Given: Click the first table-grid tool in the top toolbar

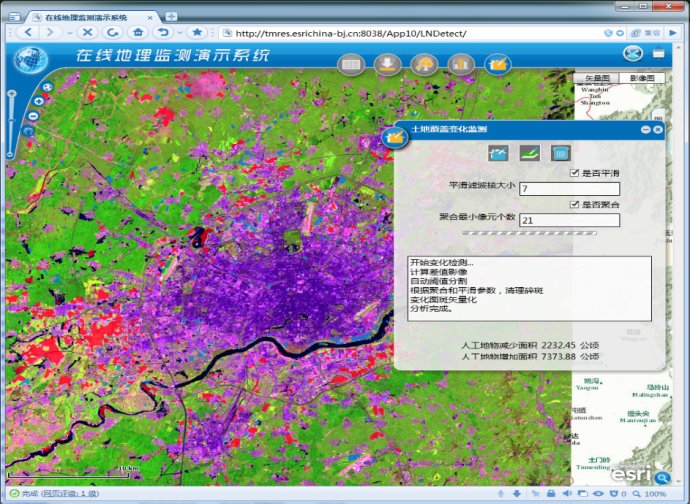Looking at the screenshot, I should (x=351, y=65).
